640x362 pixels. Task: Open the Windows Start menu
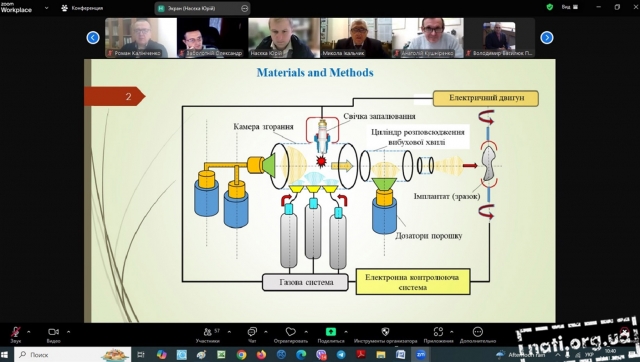pyautogui.click(x=5, y=355)
